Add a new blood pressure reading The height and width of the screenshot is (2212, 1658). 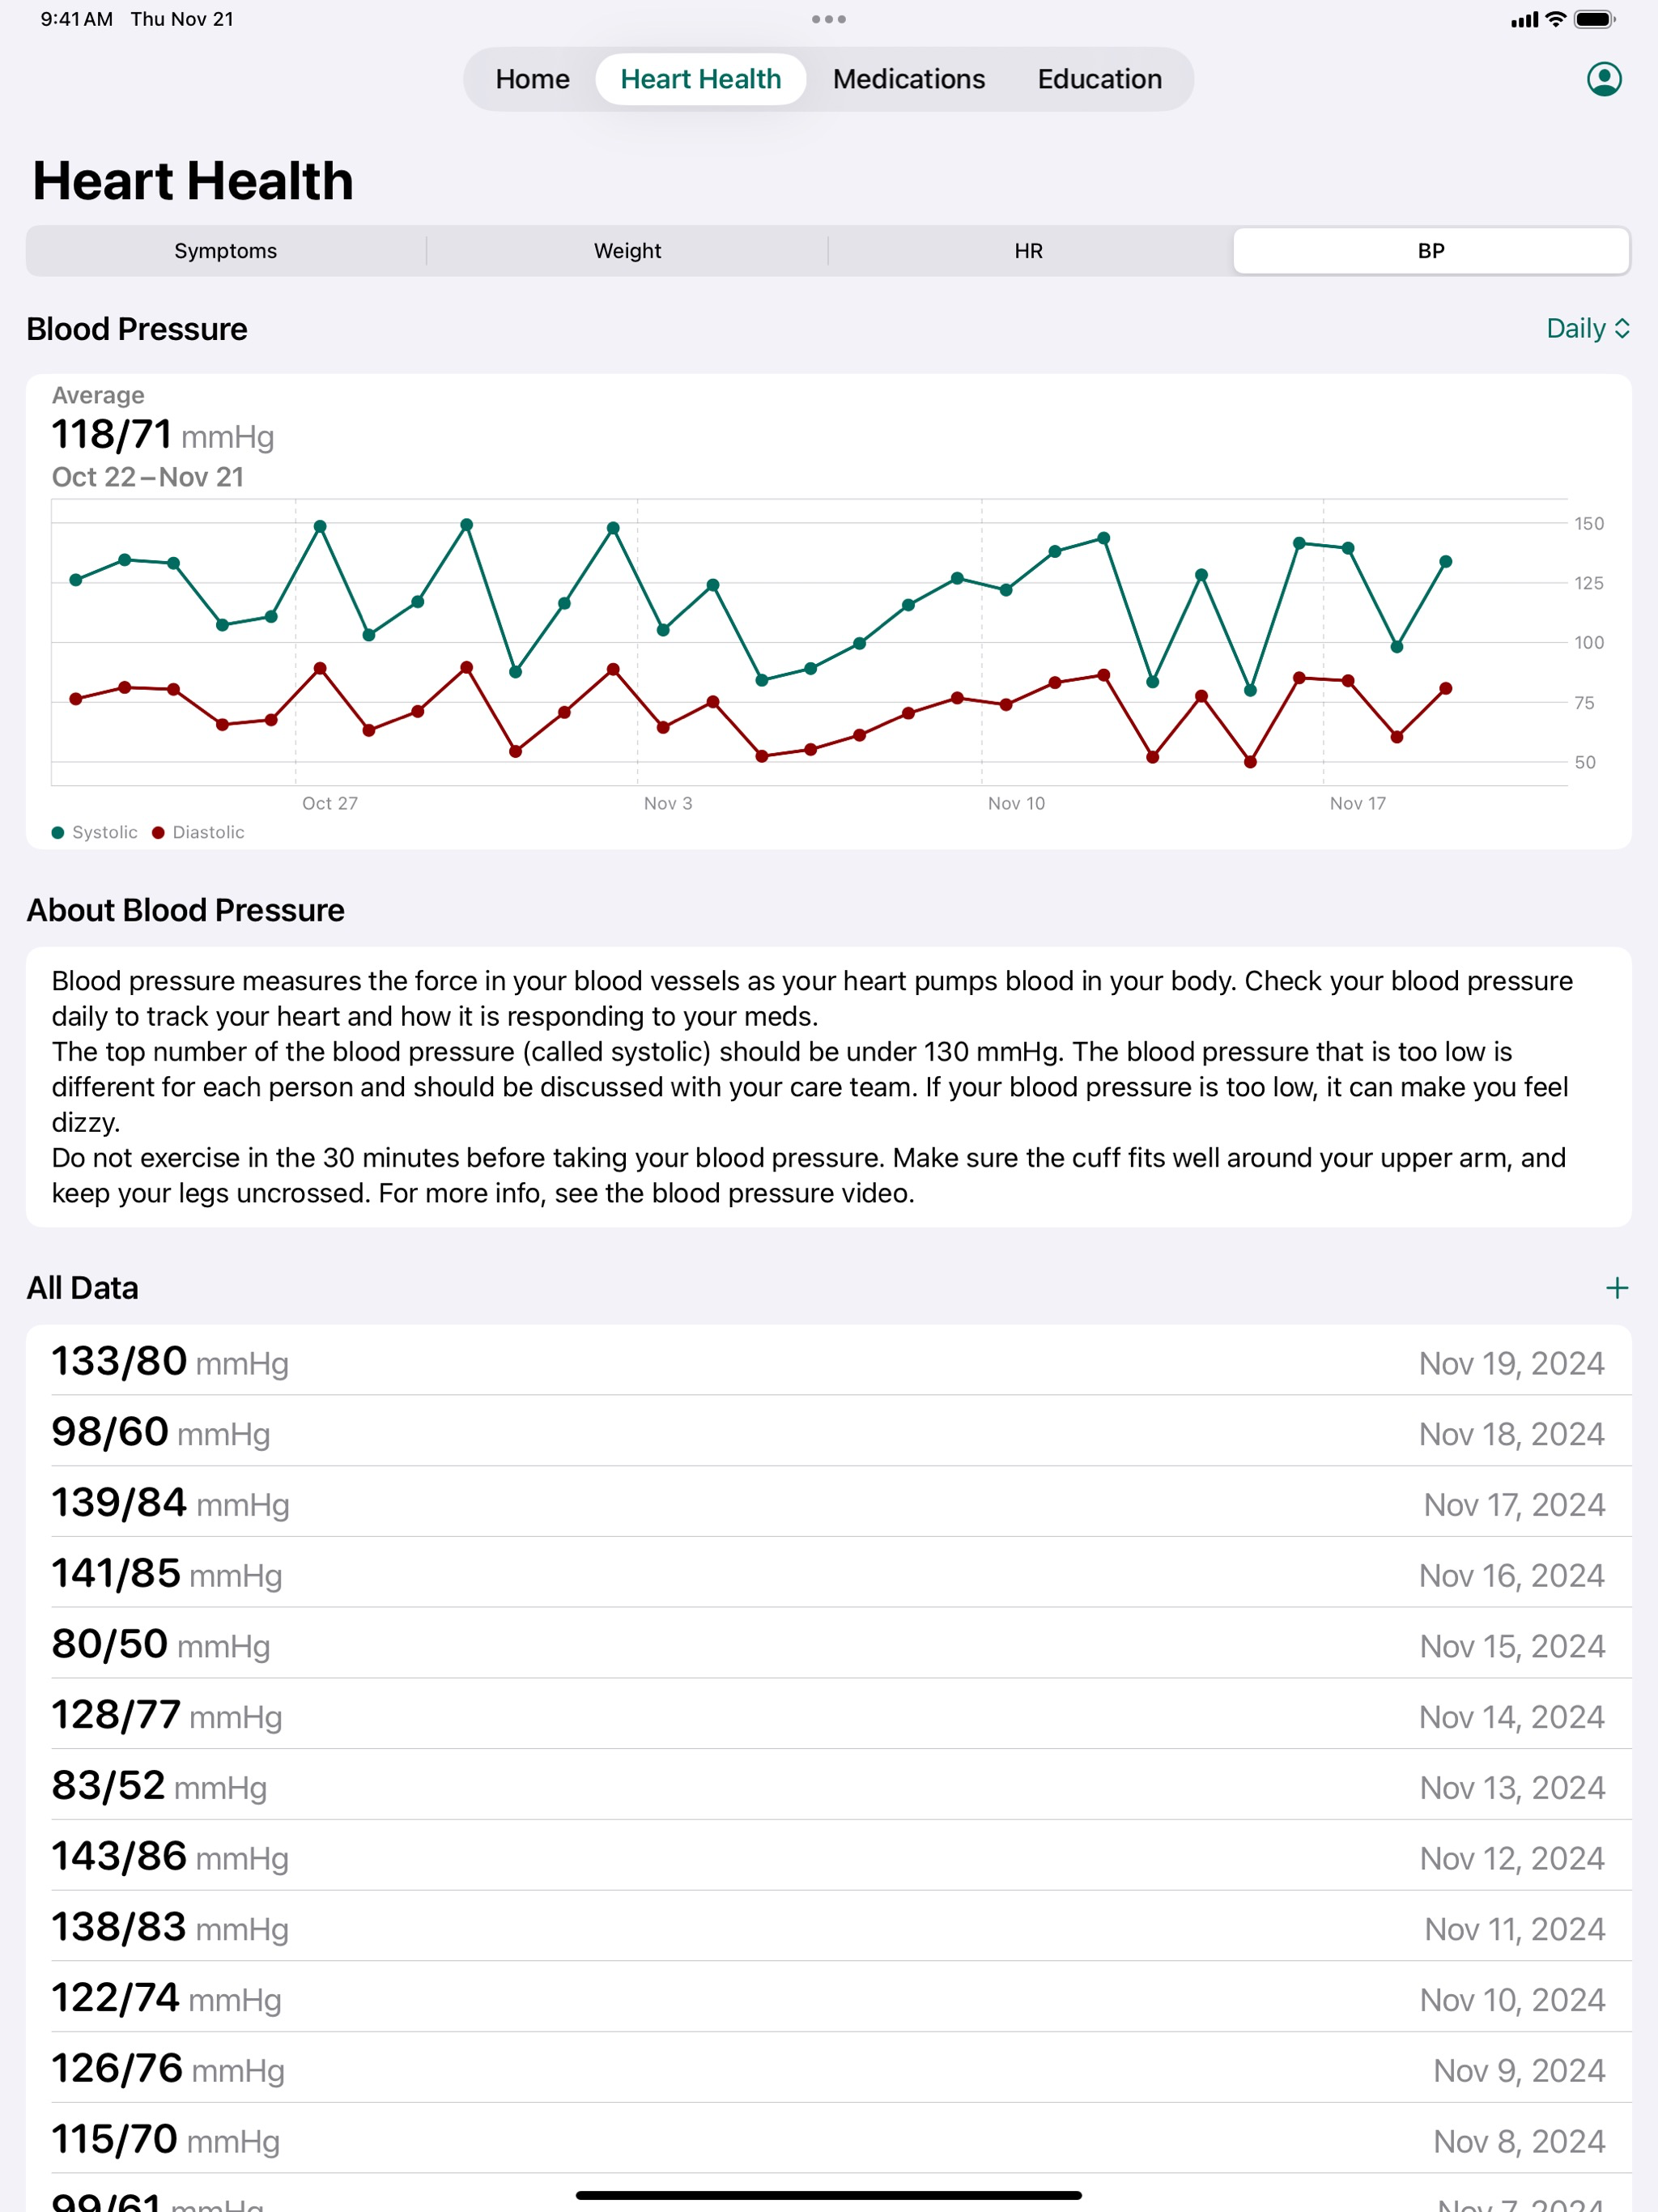coord(1616,1287)
